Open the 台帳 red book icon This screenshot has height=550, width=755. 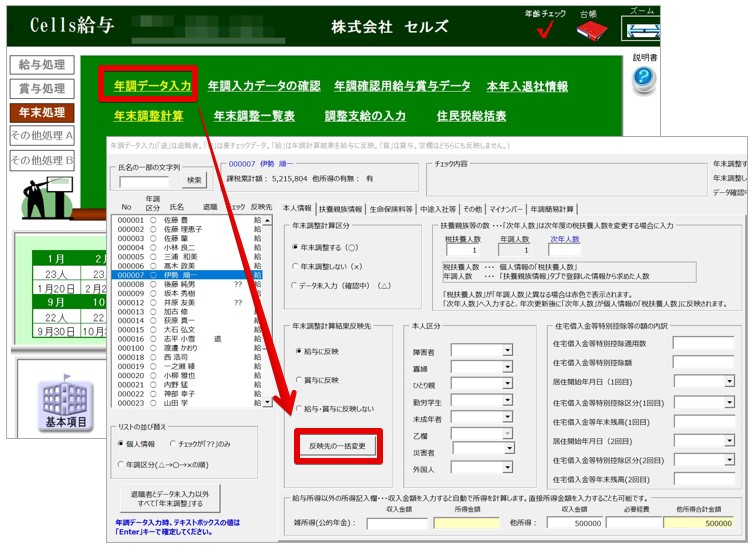(590, 32)
